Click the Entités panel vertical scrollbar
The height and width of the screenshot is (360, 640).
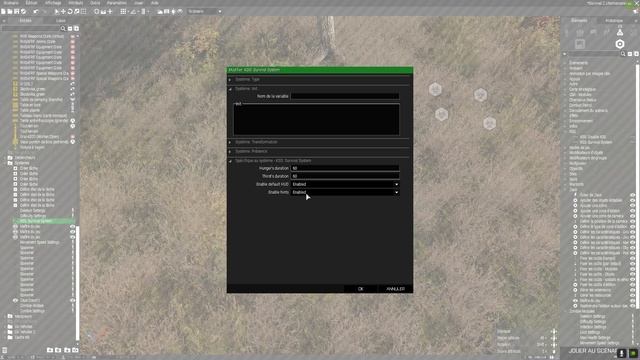click(77, 283)
